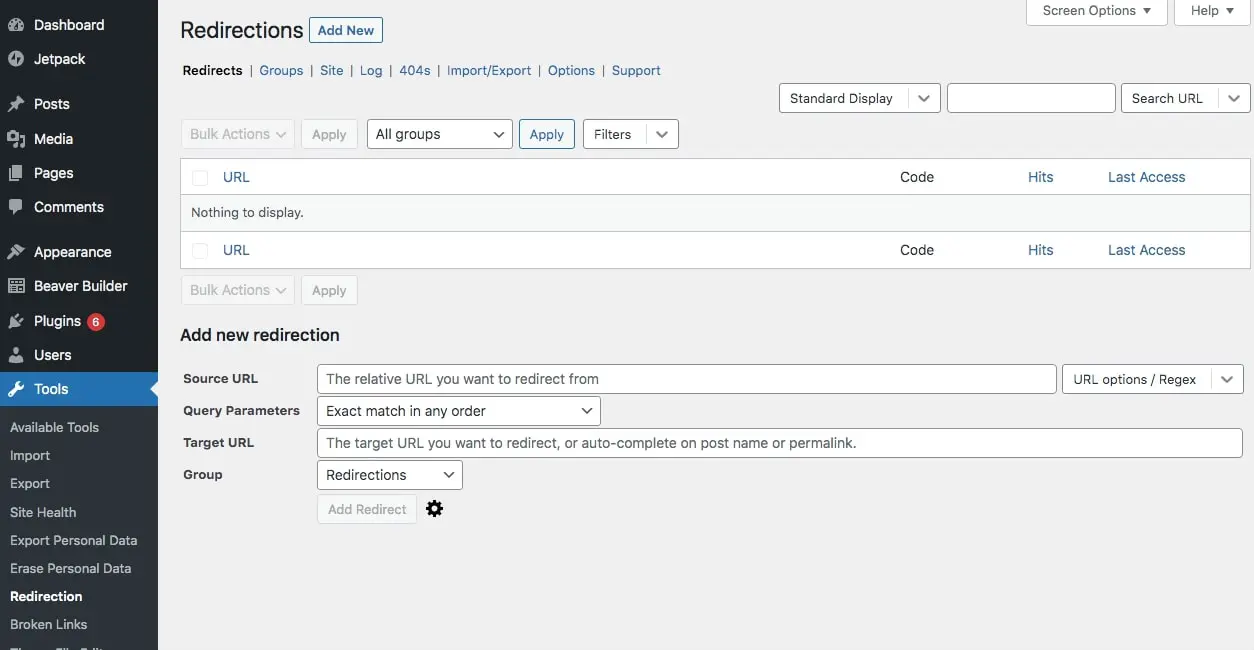
Task: Open the Site Health submenu item
Action: coord(43,512)
